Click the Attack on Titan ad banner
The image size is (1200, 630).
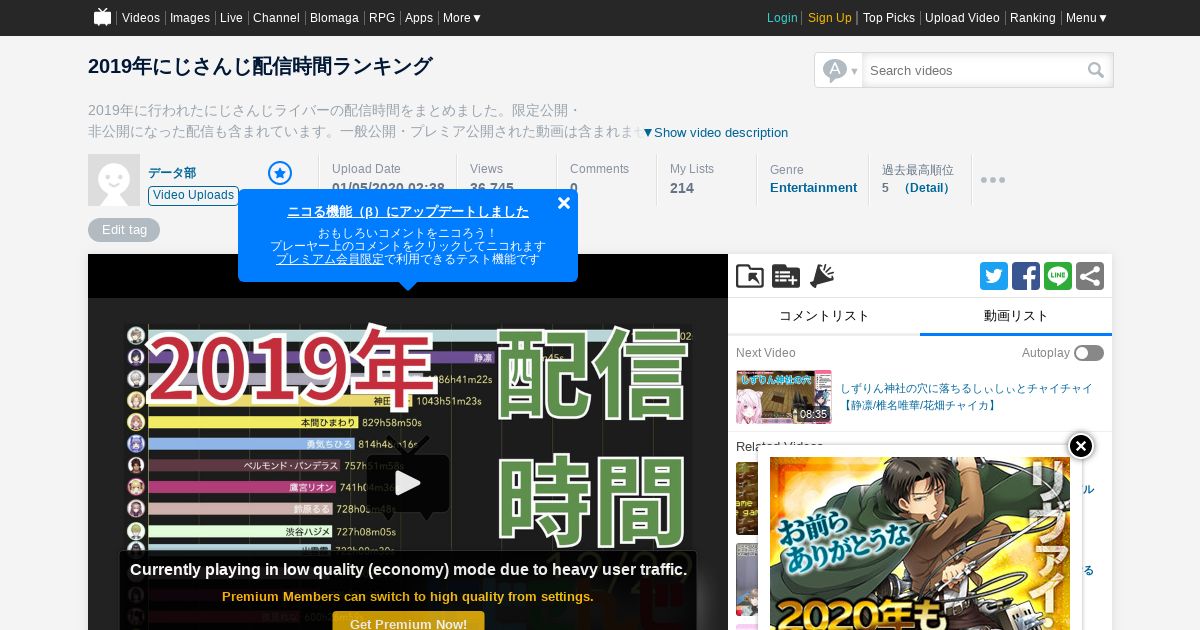pos(920,544)
